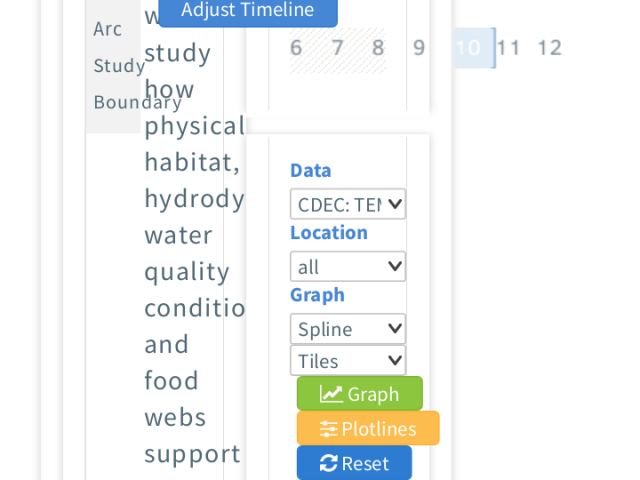Image resolution: width=640 pixels, height=480 pixels.
Task: Open the Spline graph type dropdown
Action: tap(348, 329)
